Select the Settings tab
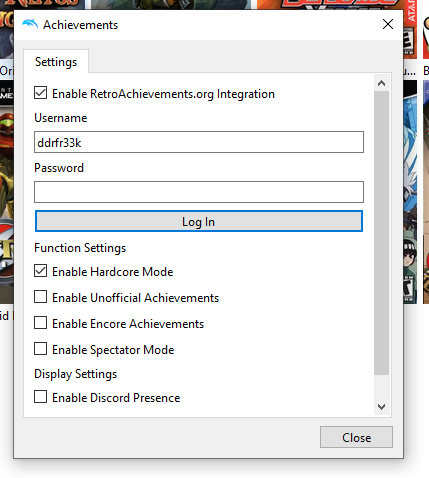The image size is (429, 478). point(56,62)
